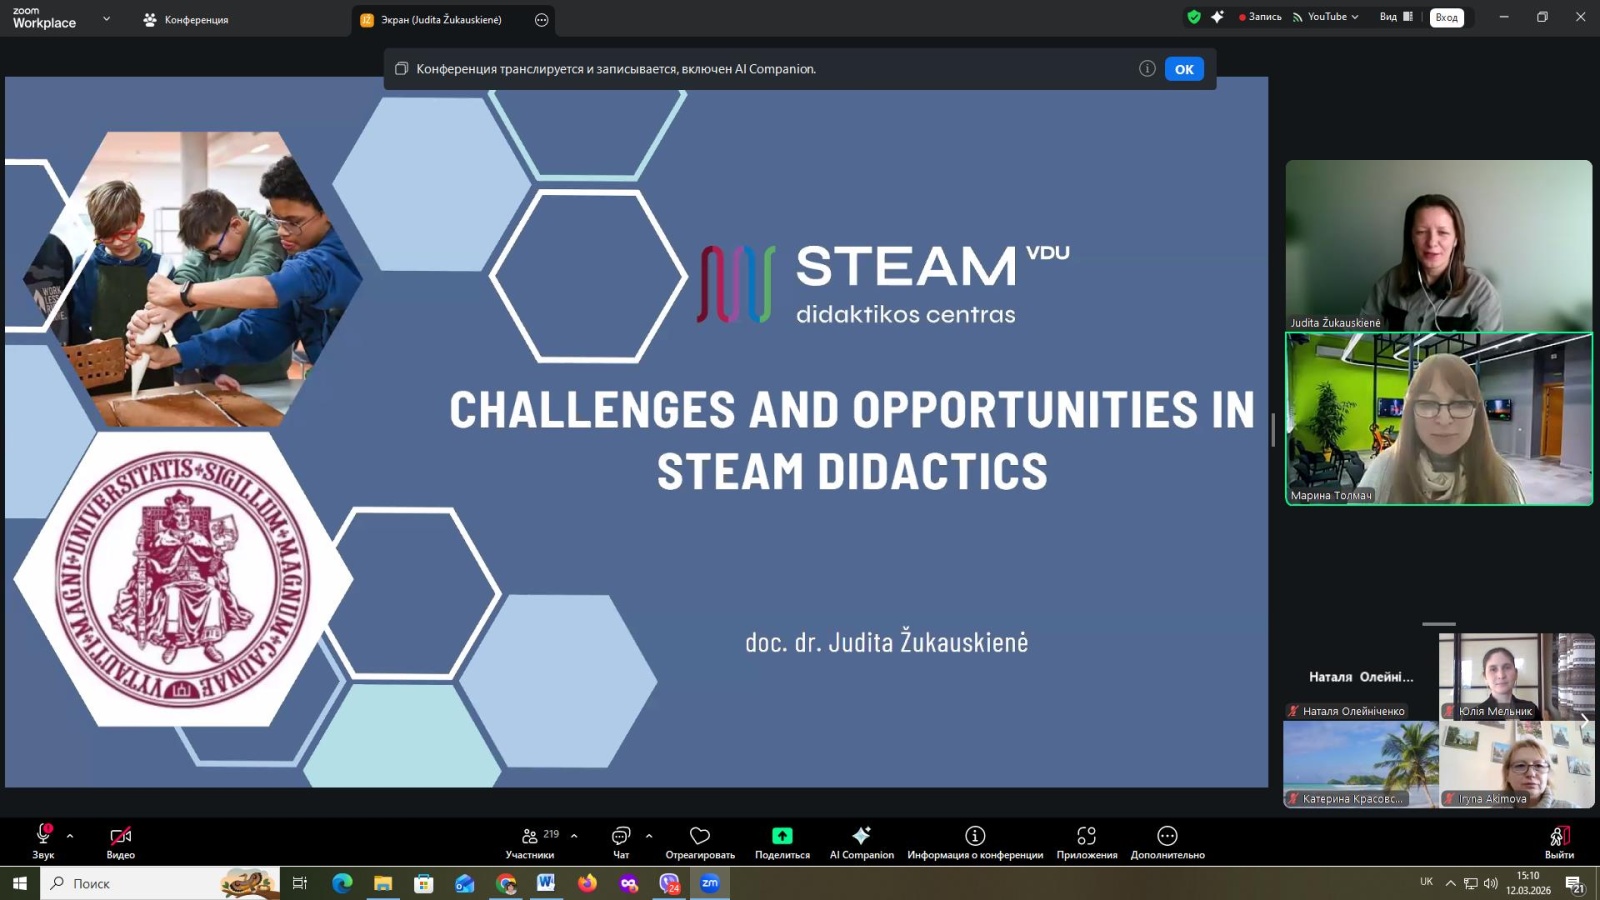
Task: Open the Дополнительно more options menu
Action: tap(1167, 836)
